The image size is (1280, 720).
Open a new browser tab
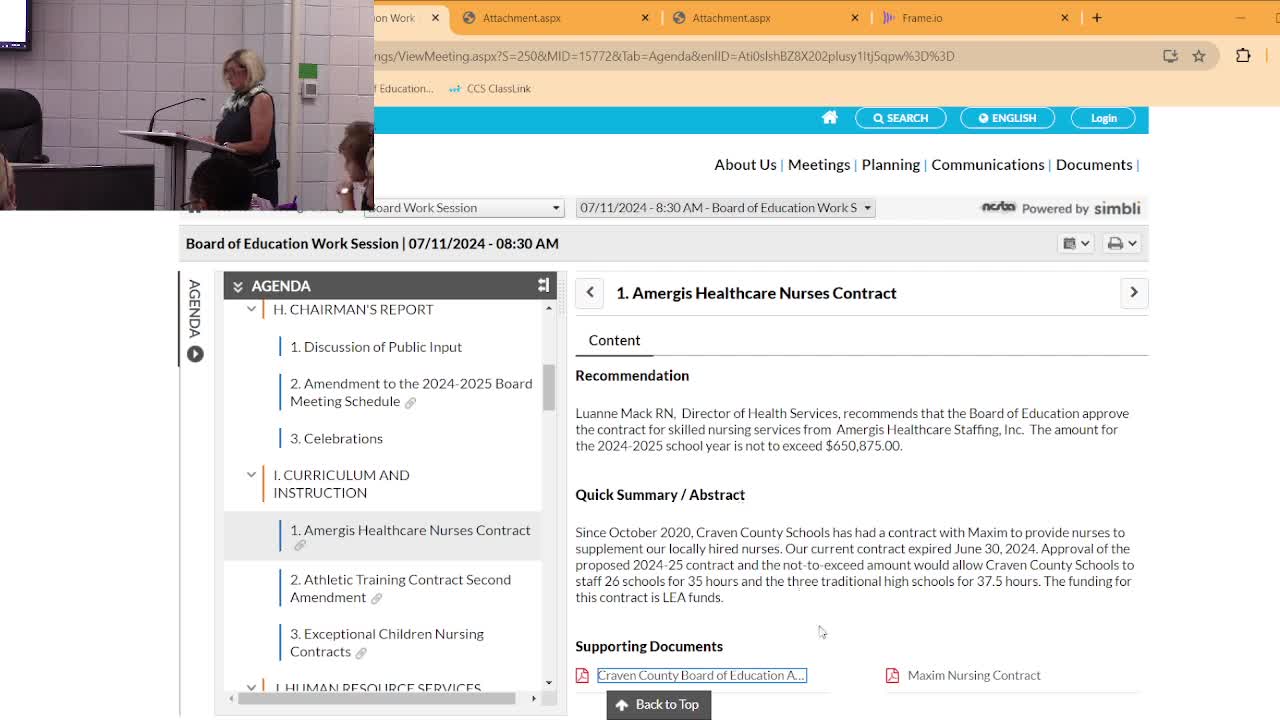(x=1097, y=18)
